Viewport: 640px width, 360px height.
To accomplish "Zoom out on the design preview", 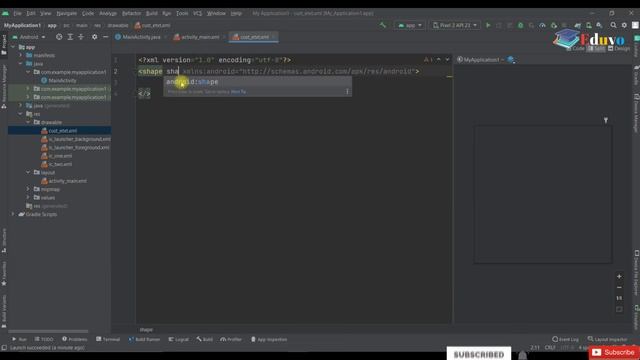I will tap(619, 287).
